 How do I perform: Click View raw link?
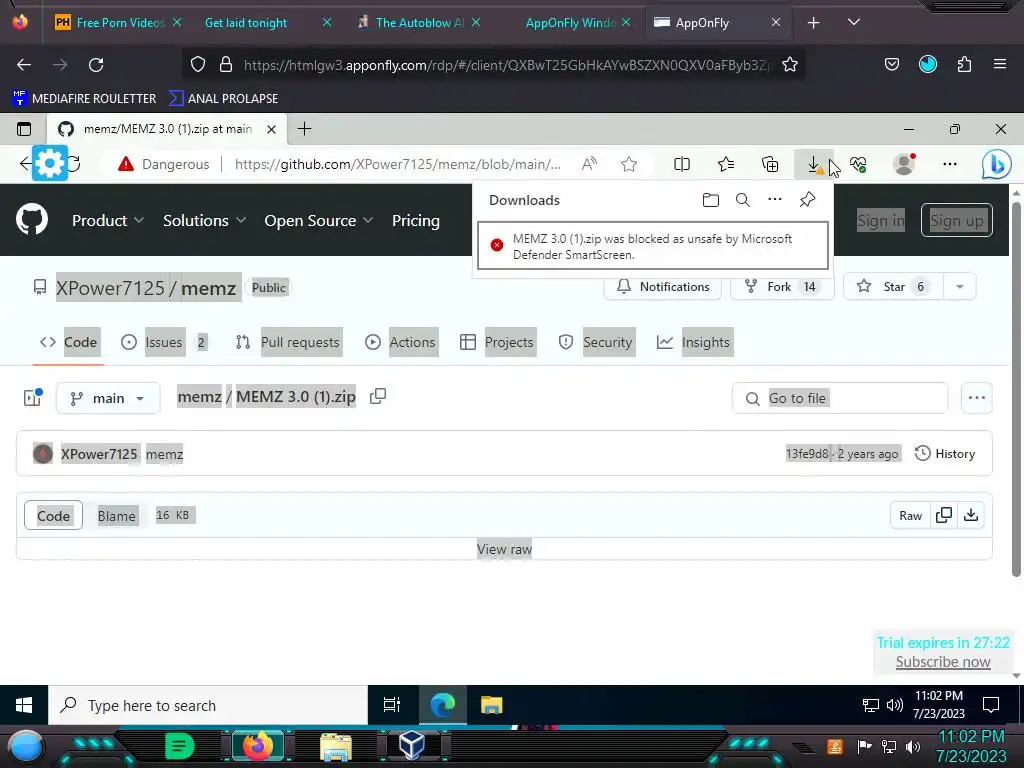pos(504,549)
